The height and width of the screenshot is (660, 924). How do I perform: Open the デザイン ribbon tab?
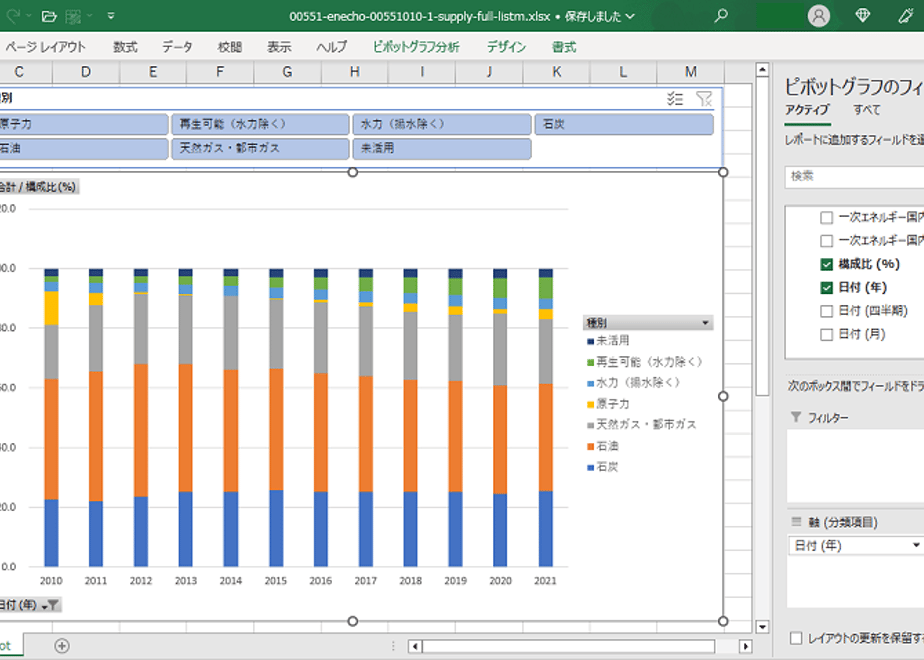point(506,47)
